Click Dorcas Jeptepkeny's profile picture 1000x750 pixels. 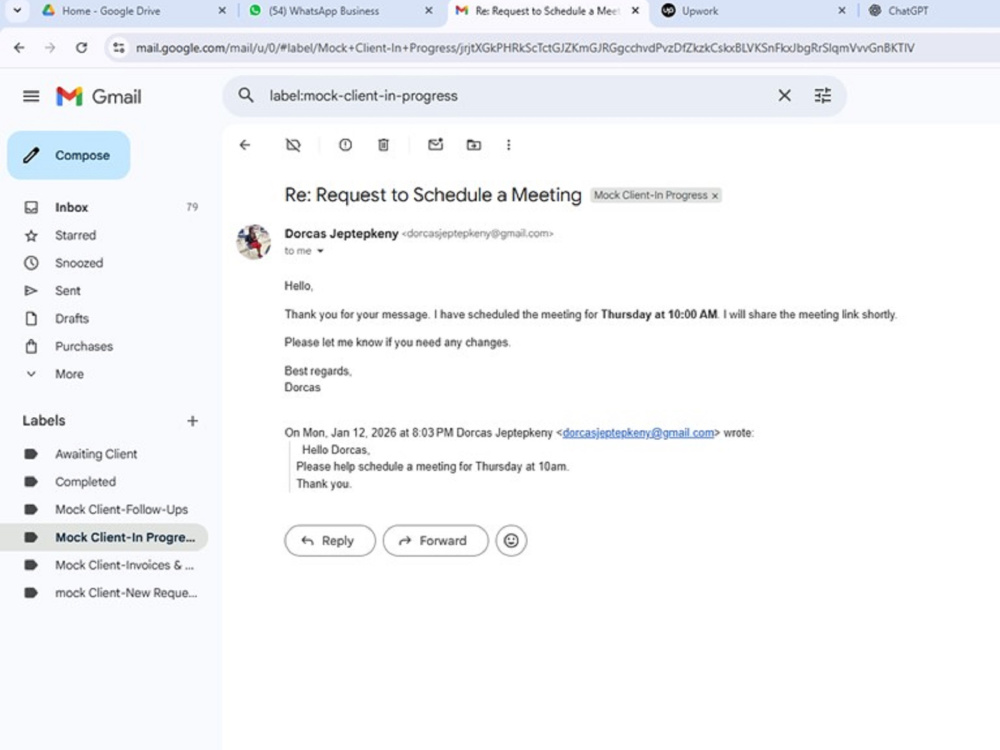[254, 242]
